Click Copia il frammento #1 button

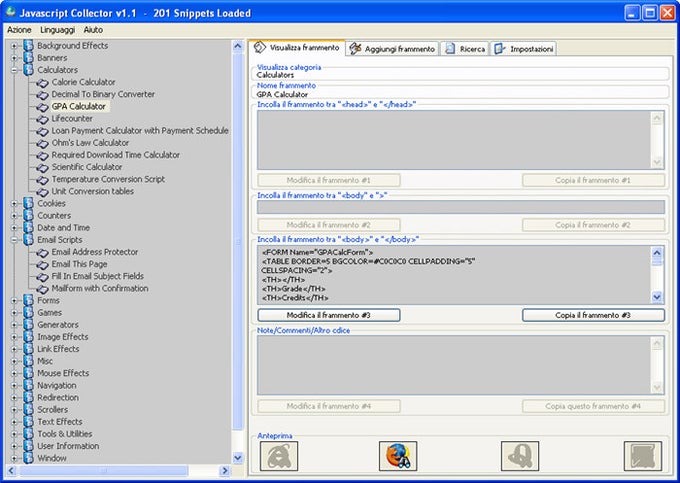[593, 180]
